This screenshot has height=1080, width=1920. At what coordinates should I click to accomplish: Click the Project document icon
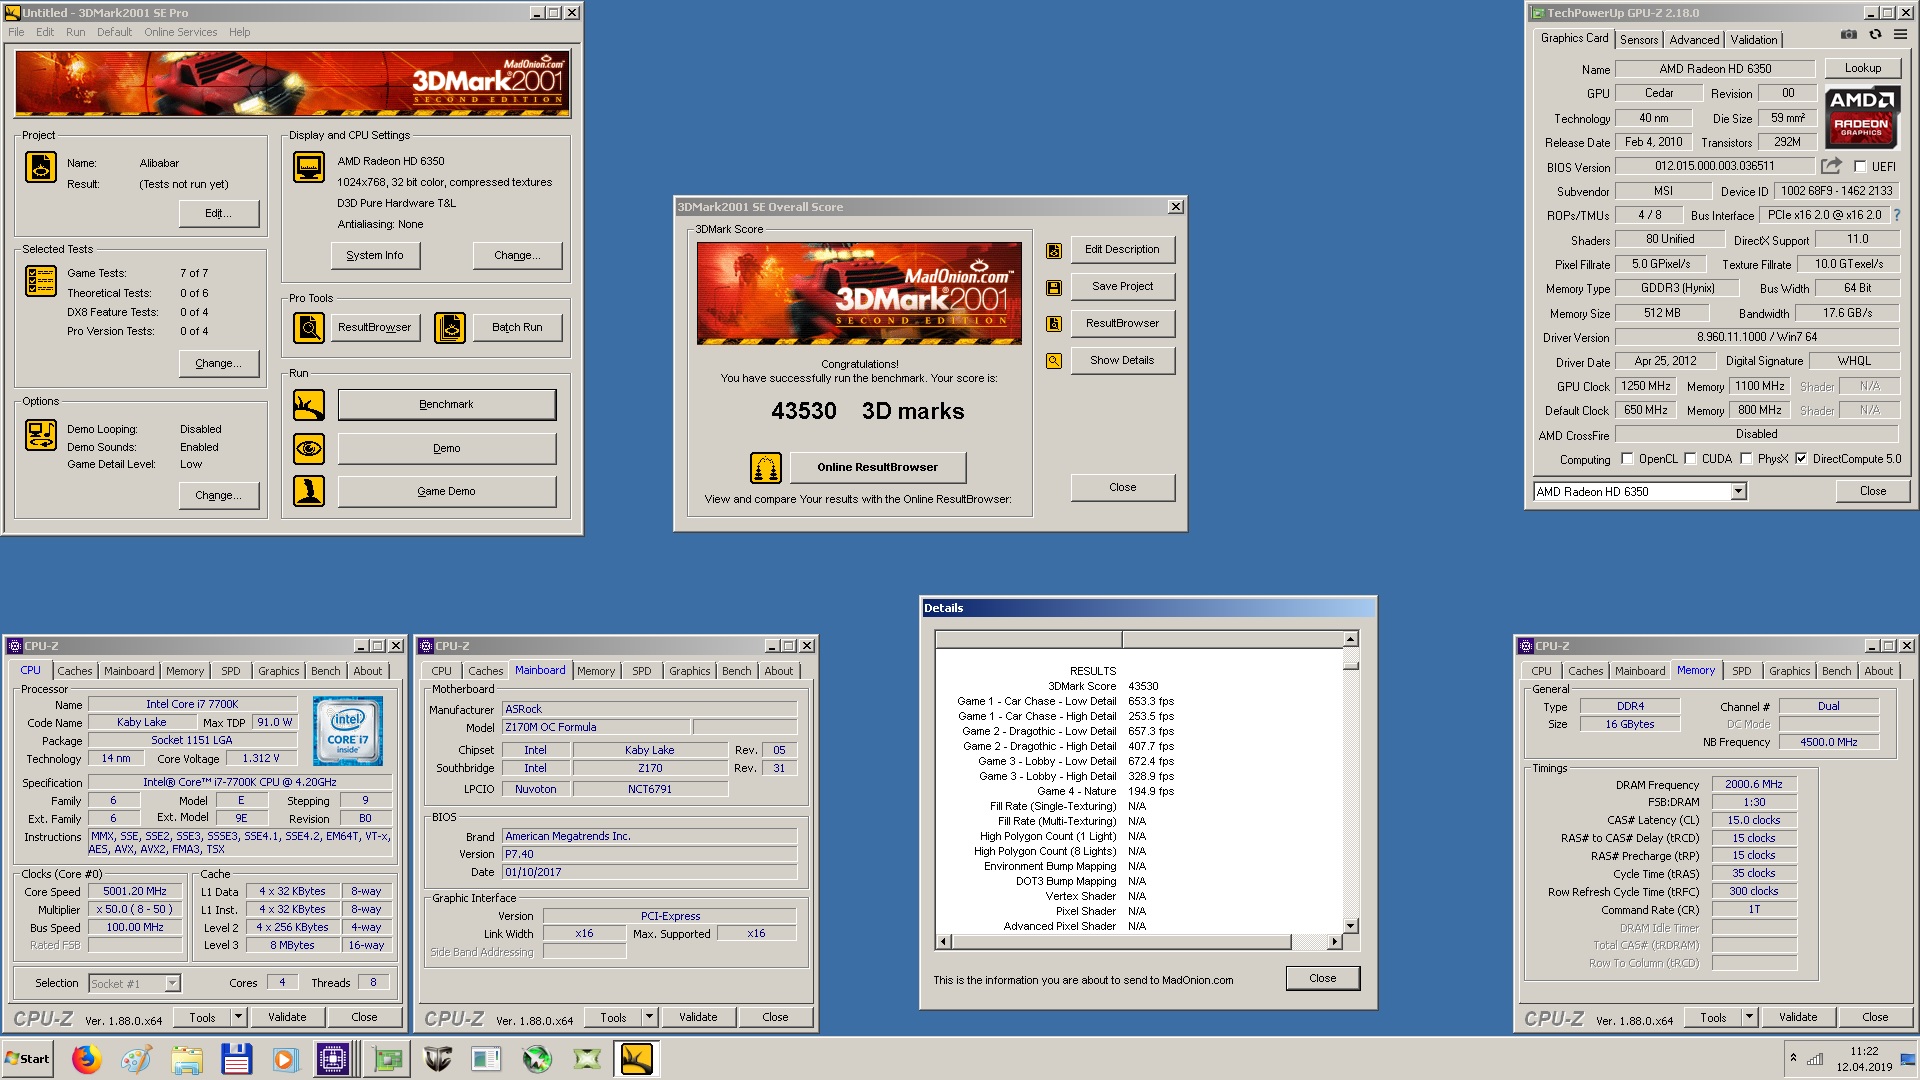(x=41, y=167)
